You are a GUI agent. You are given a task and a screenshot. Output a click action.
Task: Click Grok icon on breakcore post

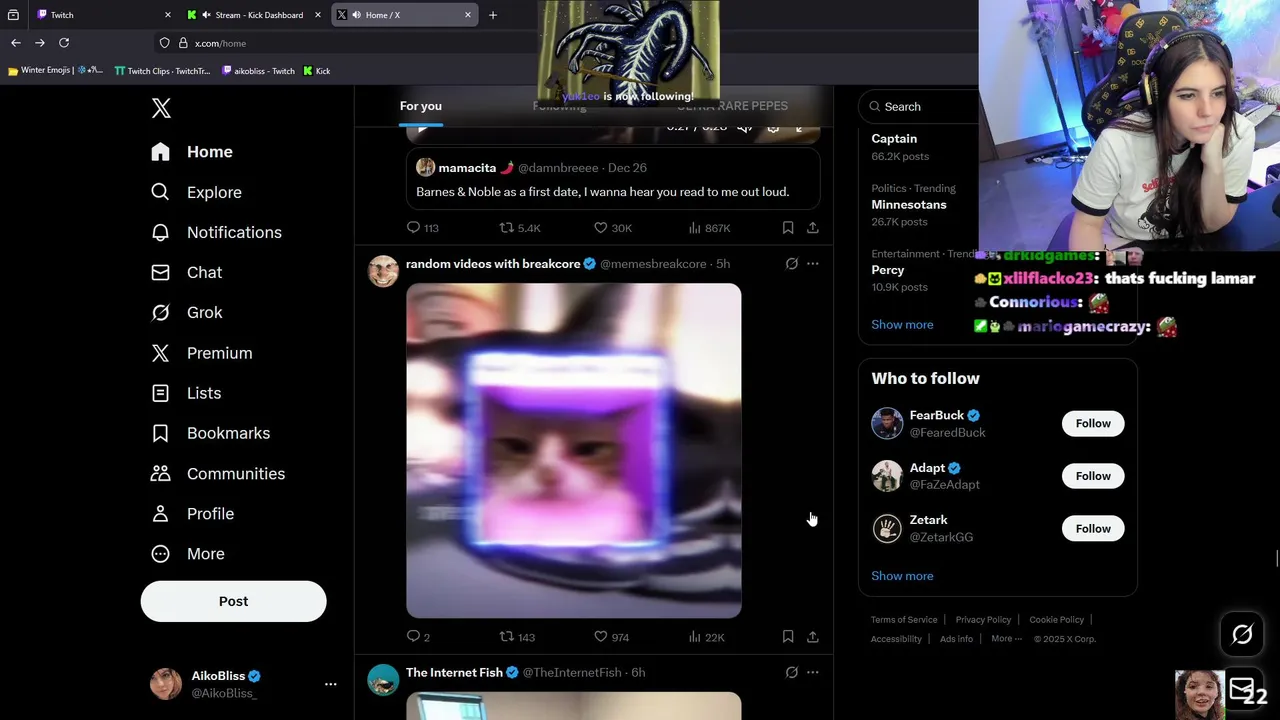(x=791, y=264)
